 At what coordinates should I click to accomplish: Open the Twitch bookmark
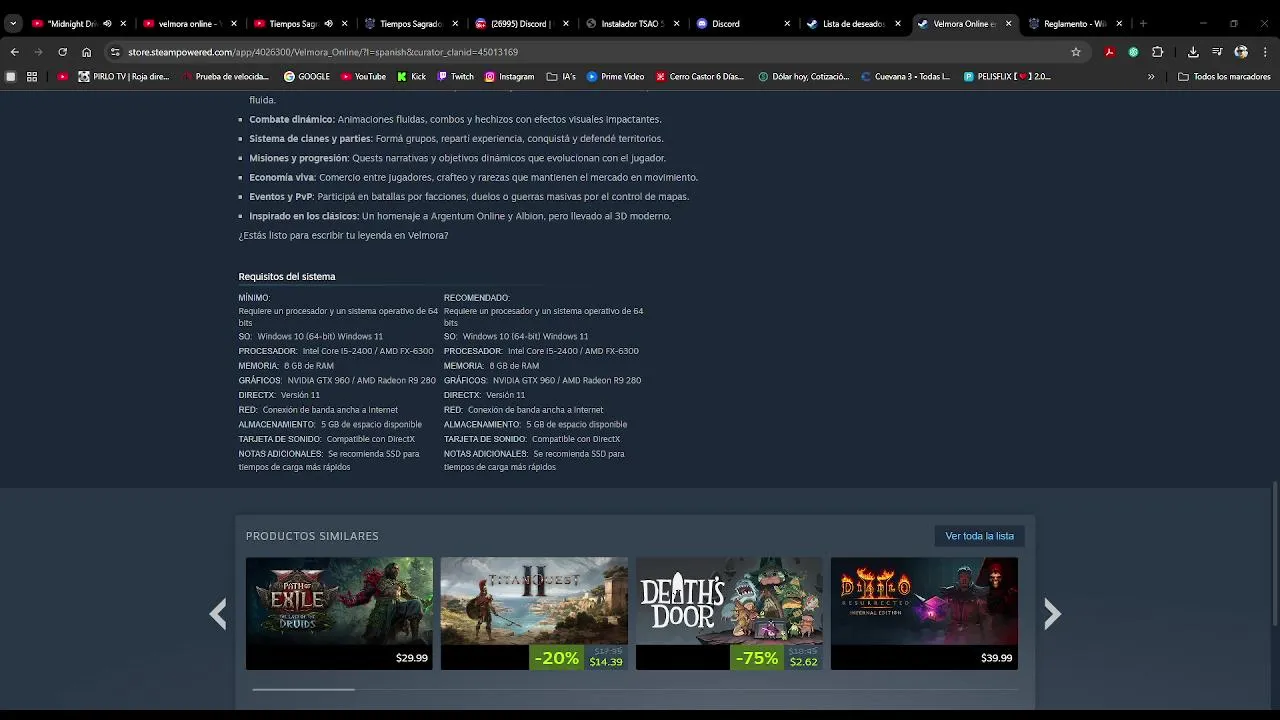click(456, 76)
